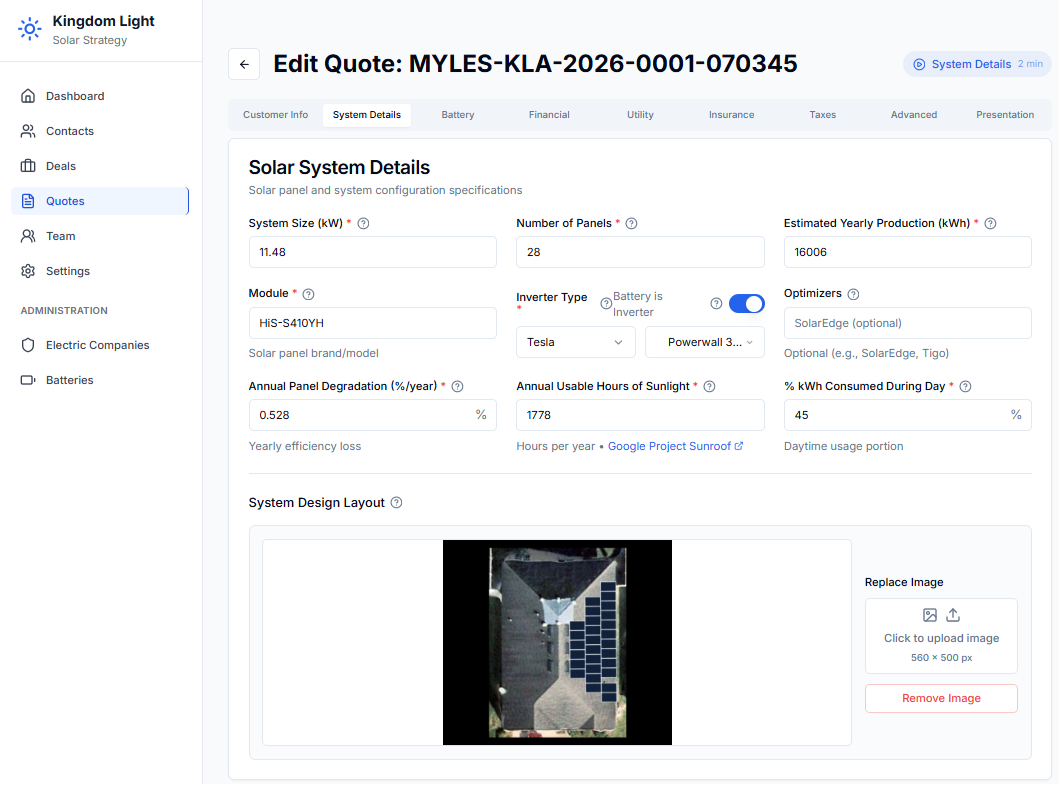The height and width of the screenshot is (785, 1060).
Task: Open the Insurance tab
Action: coord(731,115)
